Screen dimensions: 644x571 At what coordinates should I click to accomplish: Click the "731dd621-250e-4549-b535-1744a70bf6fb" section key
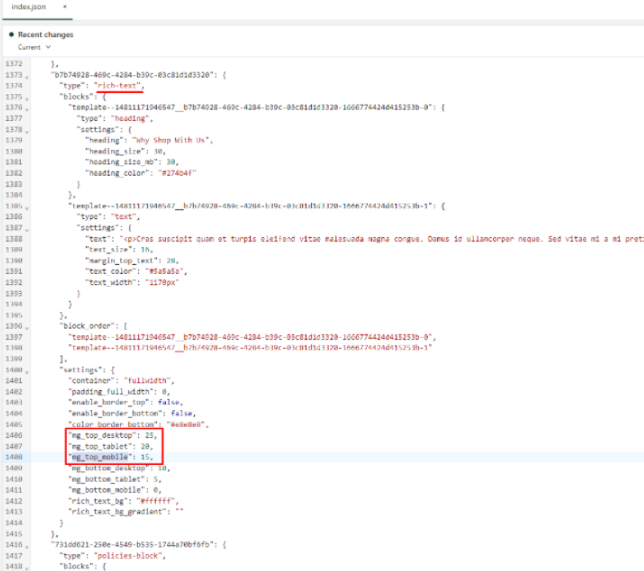point(134,544)
